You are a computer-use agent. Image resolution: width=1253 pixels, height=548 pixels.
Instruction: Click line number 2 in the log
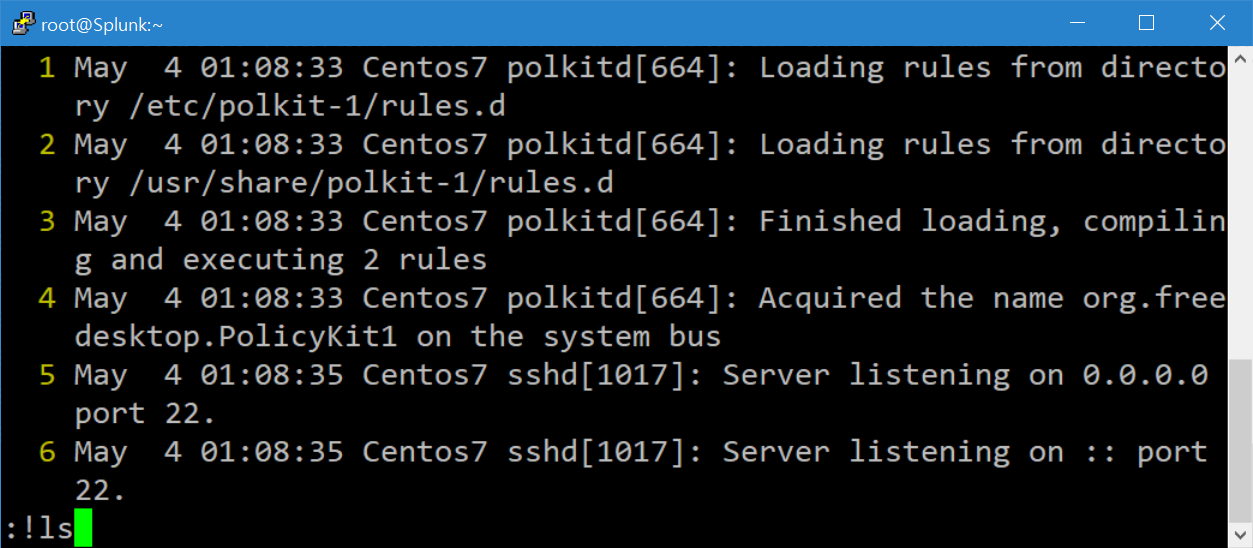47,145
